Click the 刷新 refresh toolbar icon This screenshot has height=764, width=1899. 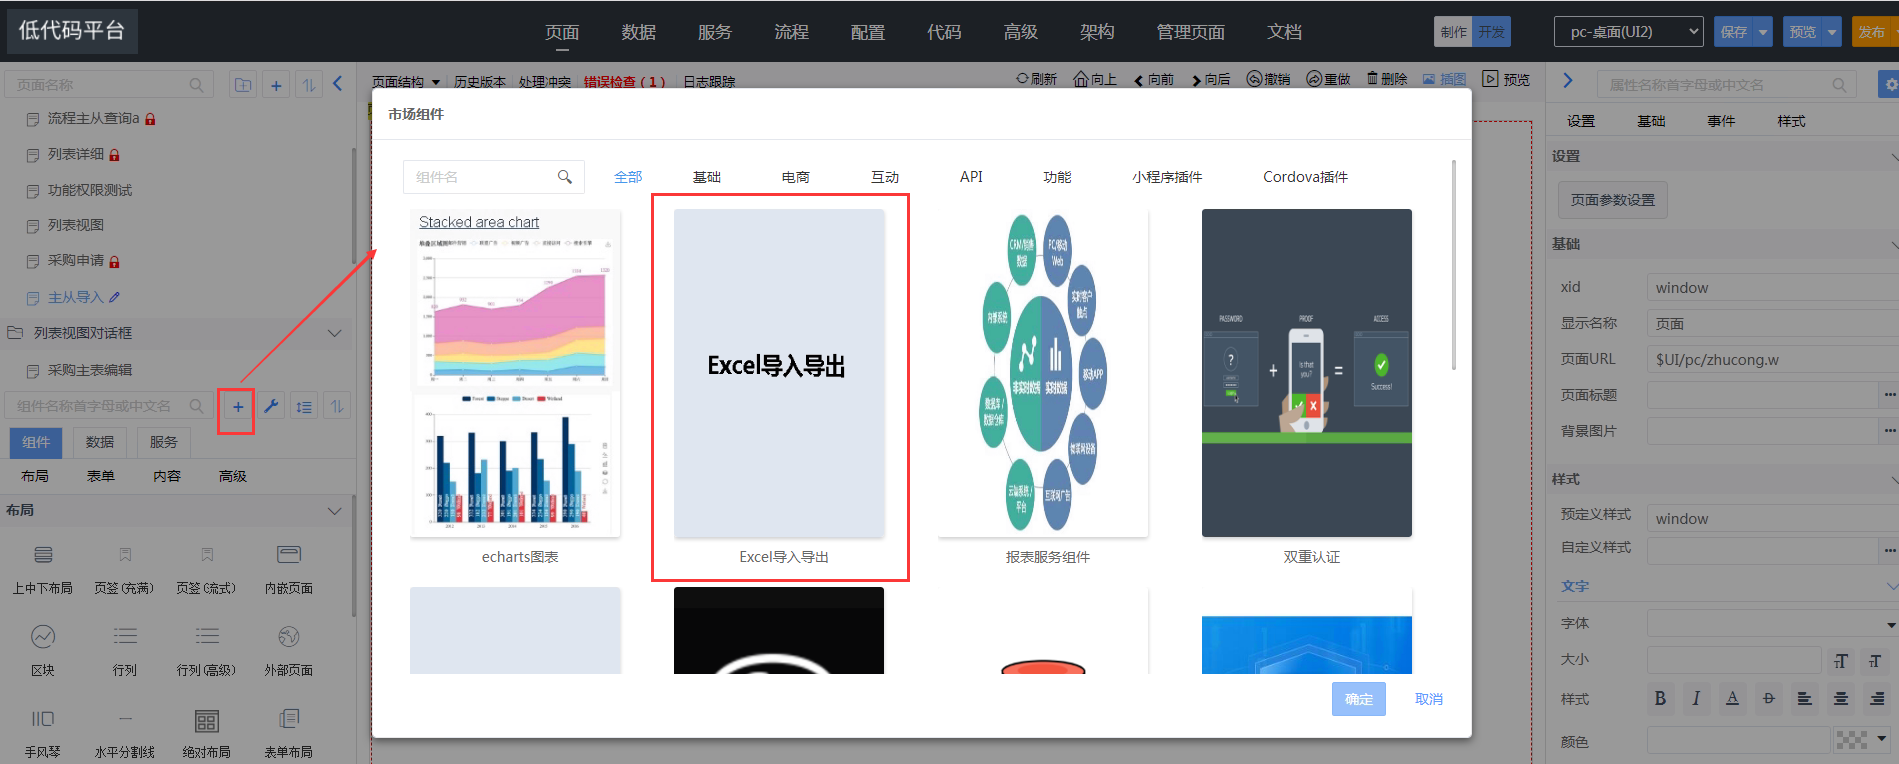click(1036, 79)
